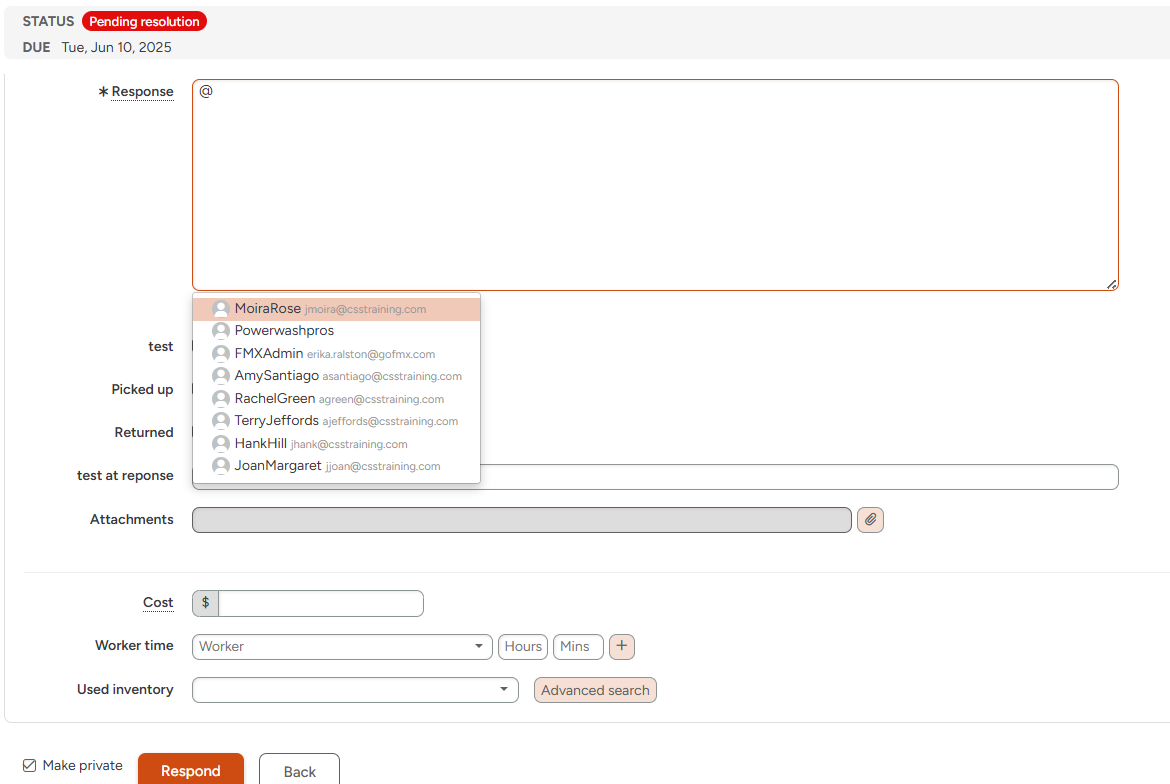This screenshot has height=784, width=1170.
Task: Open Advanced search for inventory
Action: (x=595, y=690)
